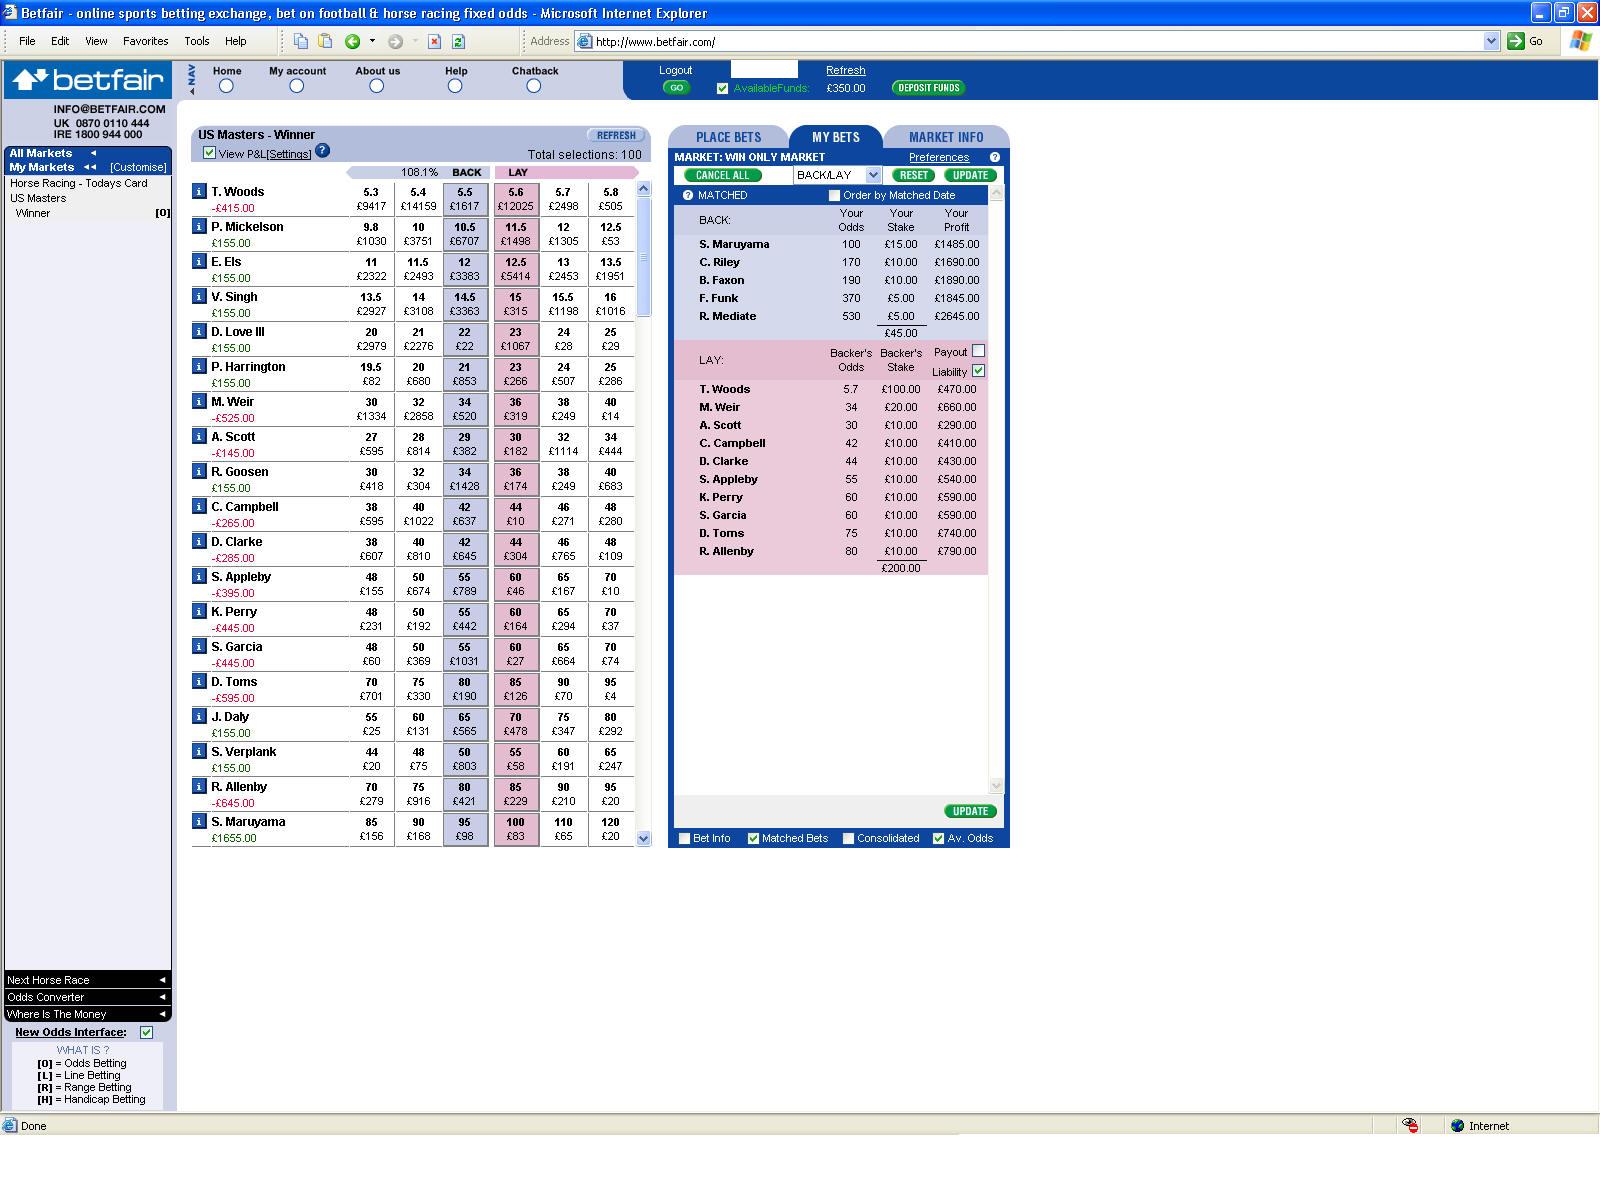The height and width of the screenshot is (1200, 1600).
Task: Click the MATCHED section help icon
Action: (x=687, y=195)
